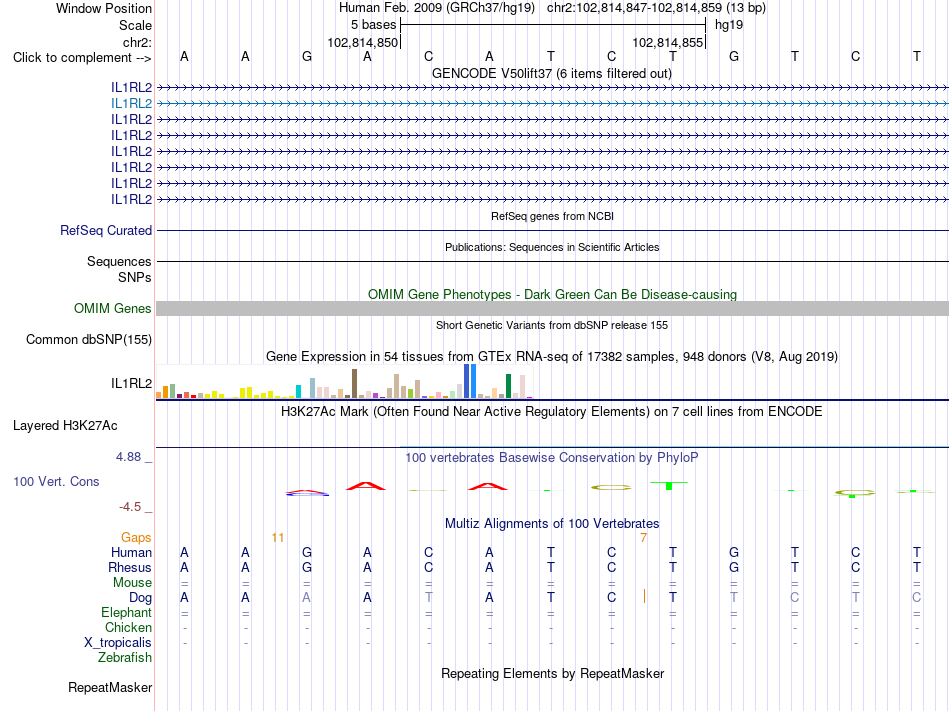Click the tall blue bars in the GTEx chart
Viewport: 950px width, 711px height.
click(x=470, y=382)
